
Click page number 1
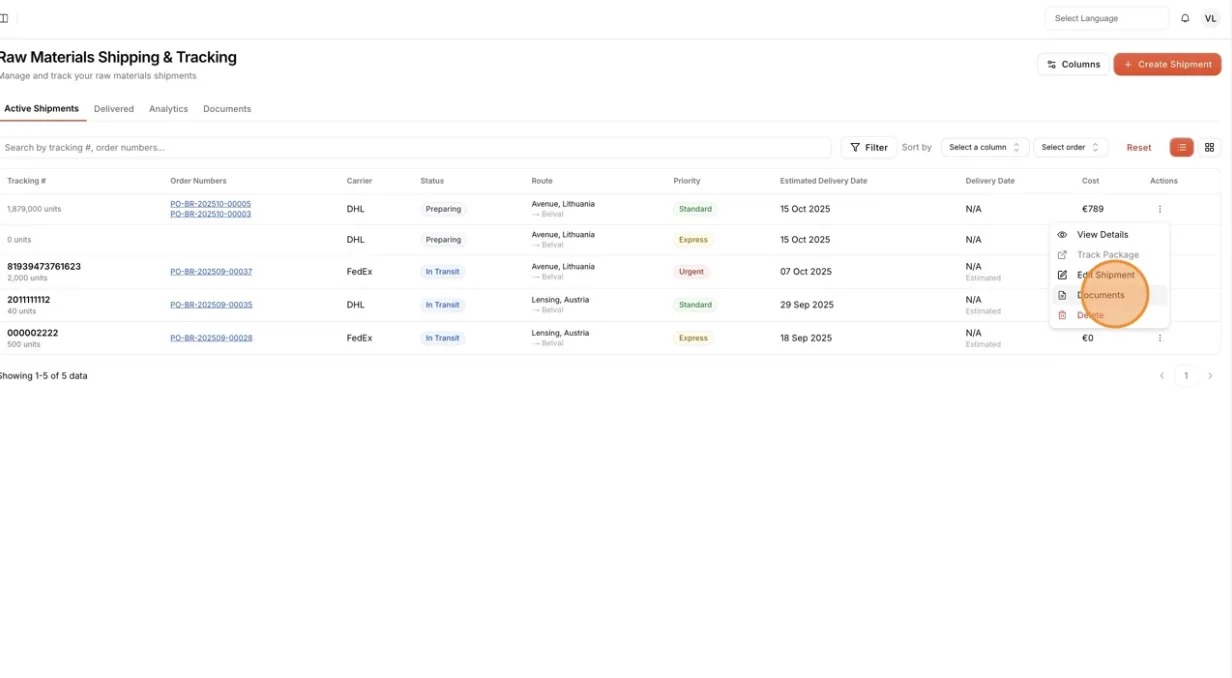(x=1186, y=376)
